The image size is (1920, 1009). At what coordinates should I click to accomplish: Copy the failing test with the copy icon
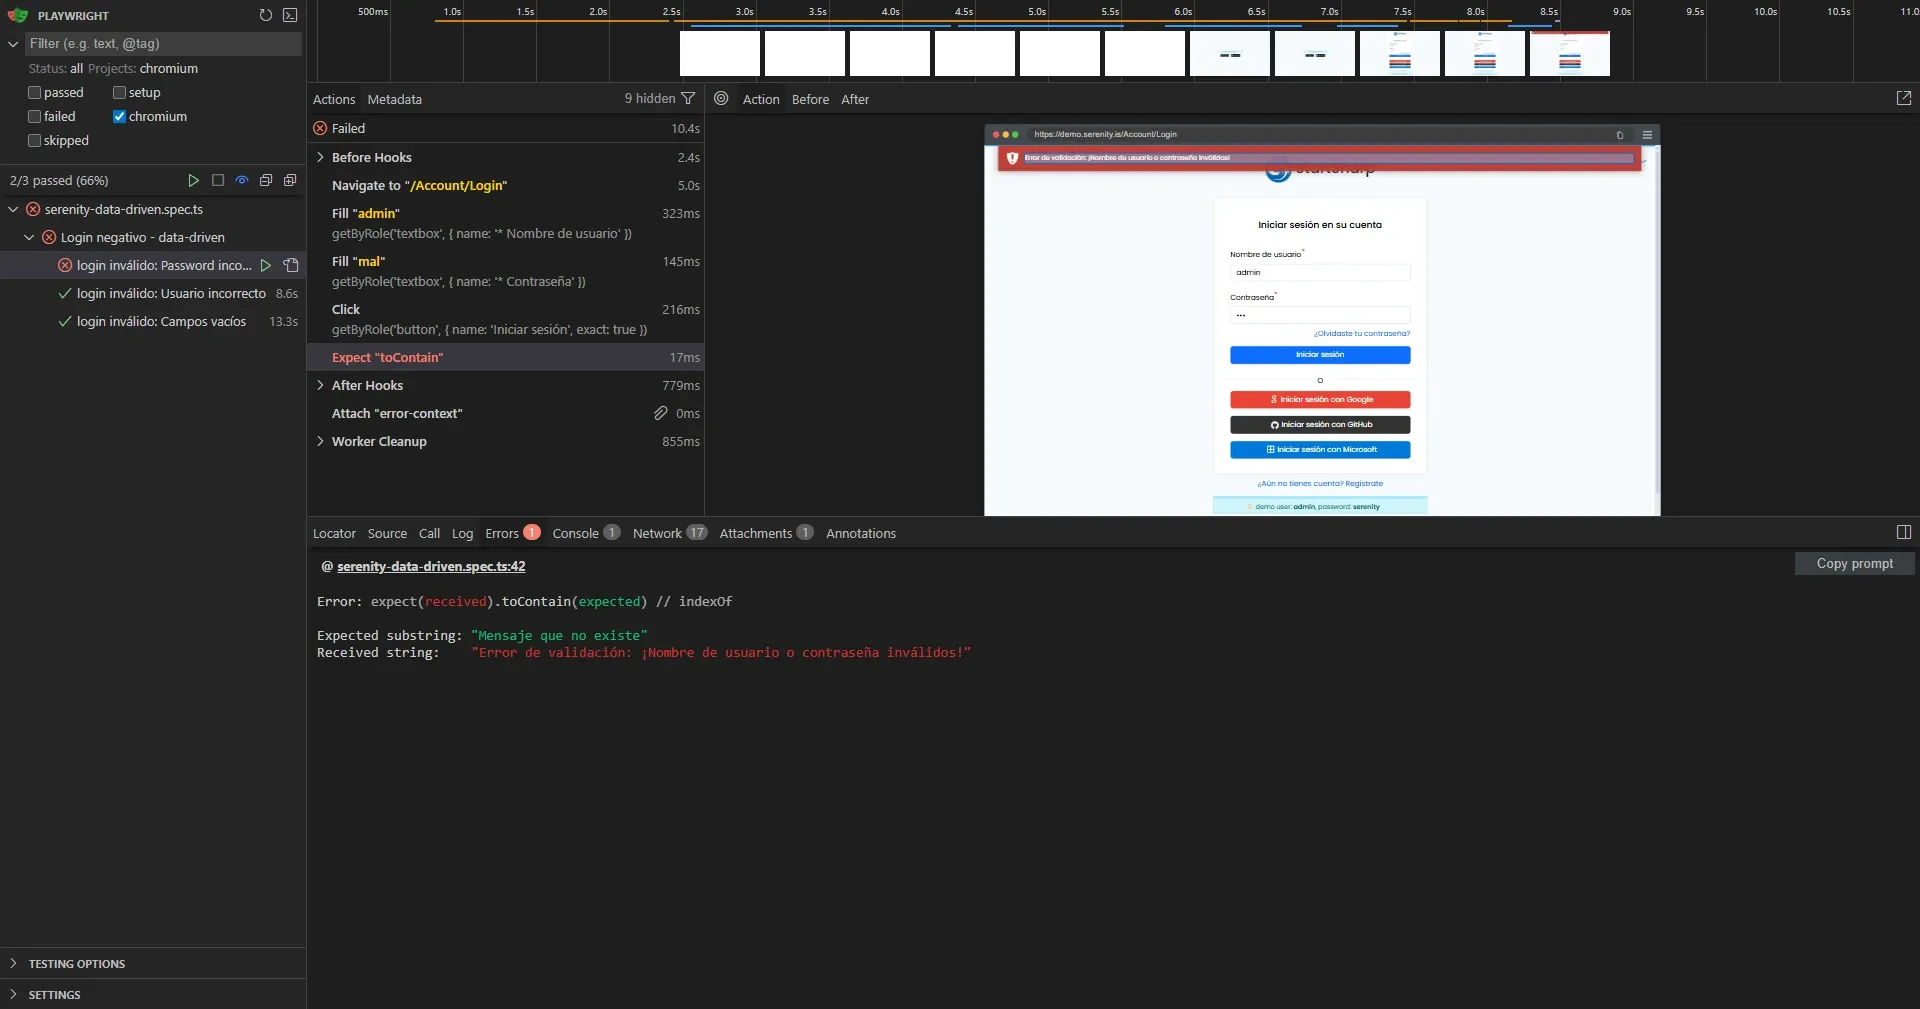(x=290, y=265)
